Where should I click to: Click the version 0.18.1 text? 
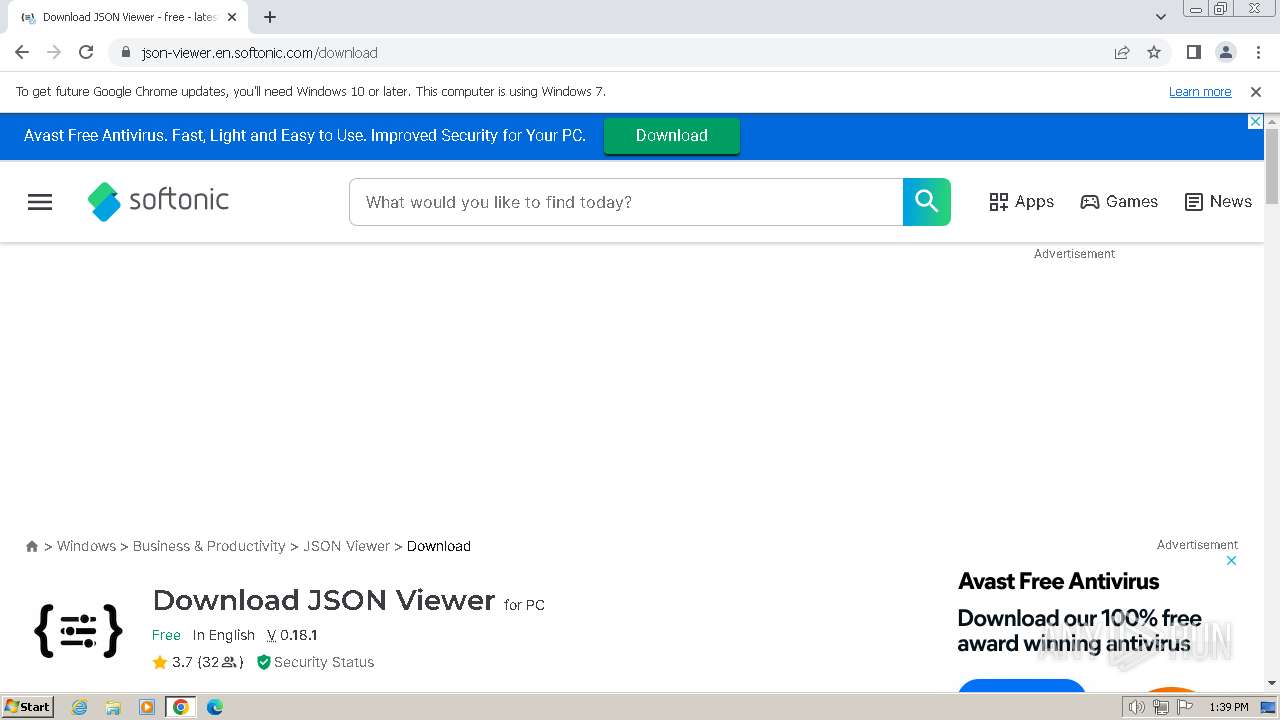click(292, 635)
